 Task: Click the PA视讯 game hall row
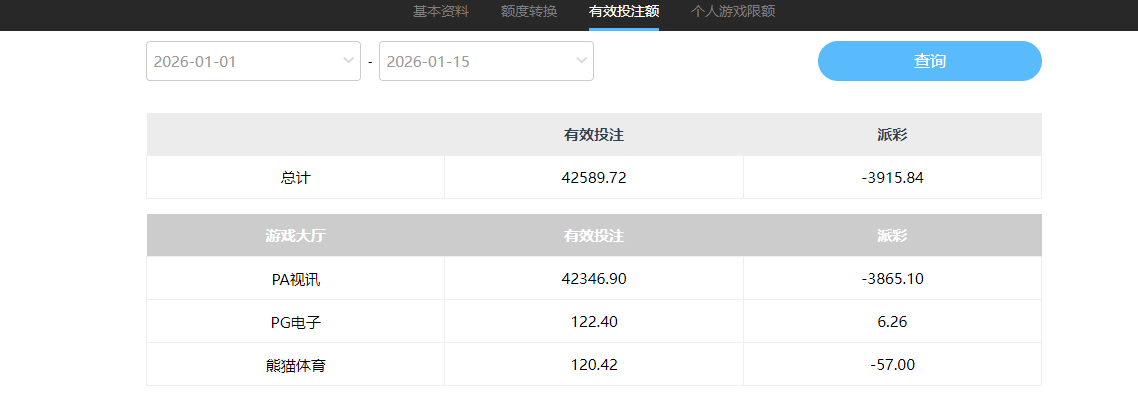(x=296, y=279)
